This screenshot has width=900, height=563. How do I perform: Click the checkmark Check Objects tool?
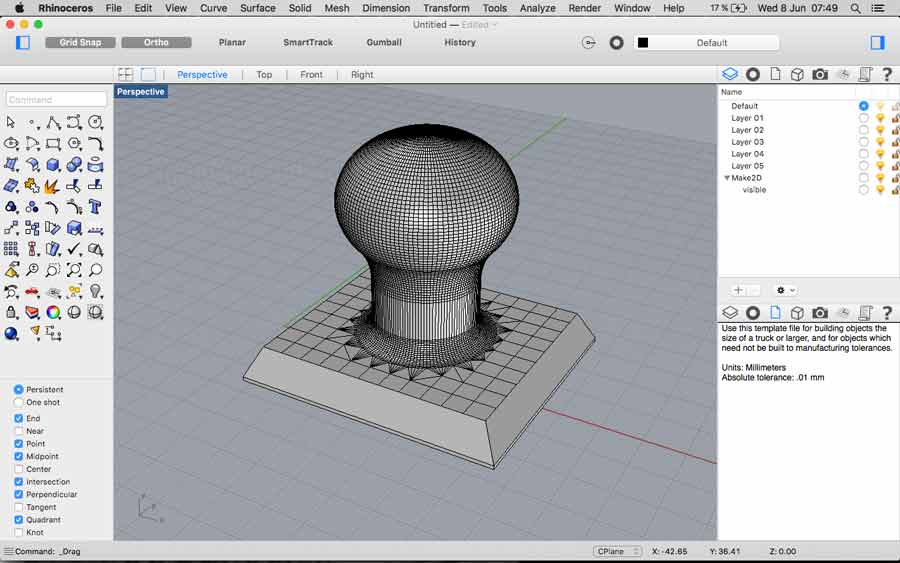click(74, 249)
